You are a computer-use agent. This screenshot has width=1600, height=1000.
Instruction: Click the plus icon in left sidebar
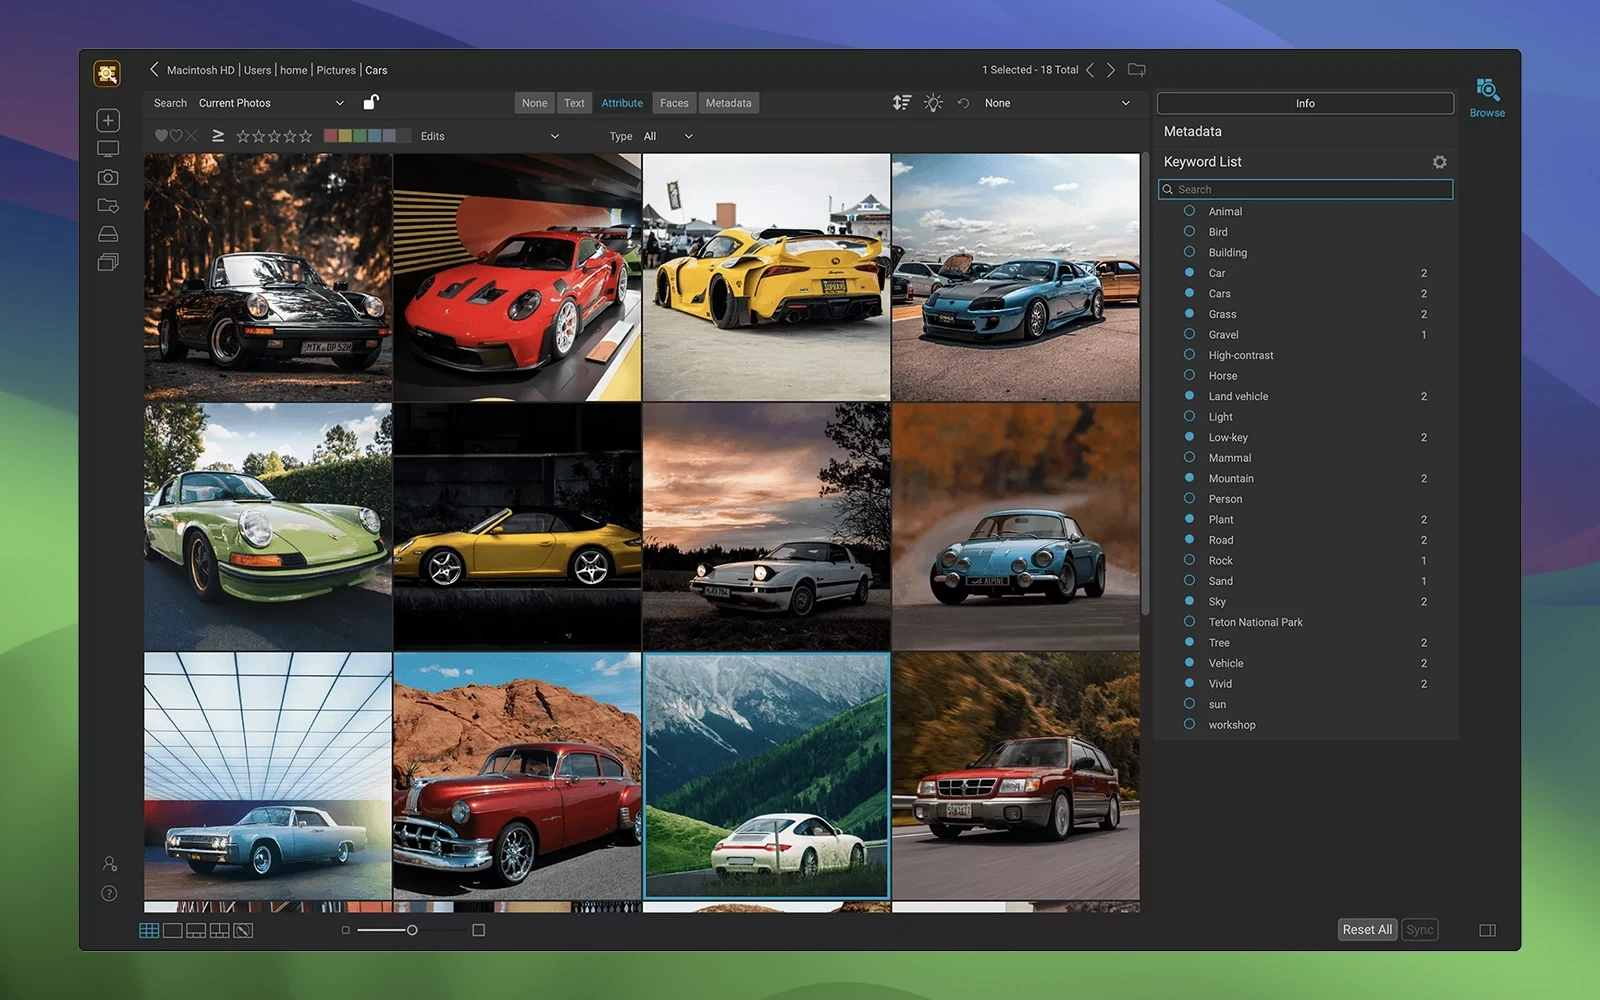point(108,120)
